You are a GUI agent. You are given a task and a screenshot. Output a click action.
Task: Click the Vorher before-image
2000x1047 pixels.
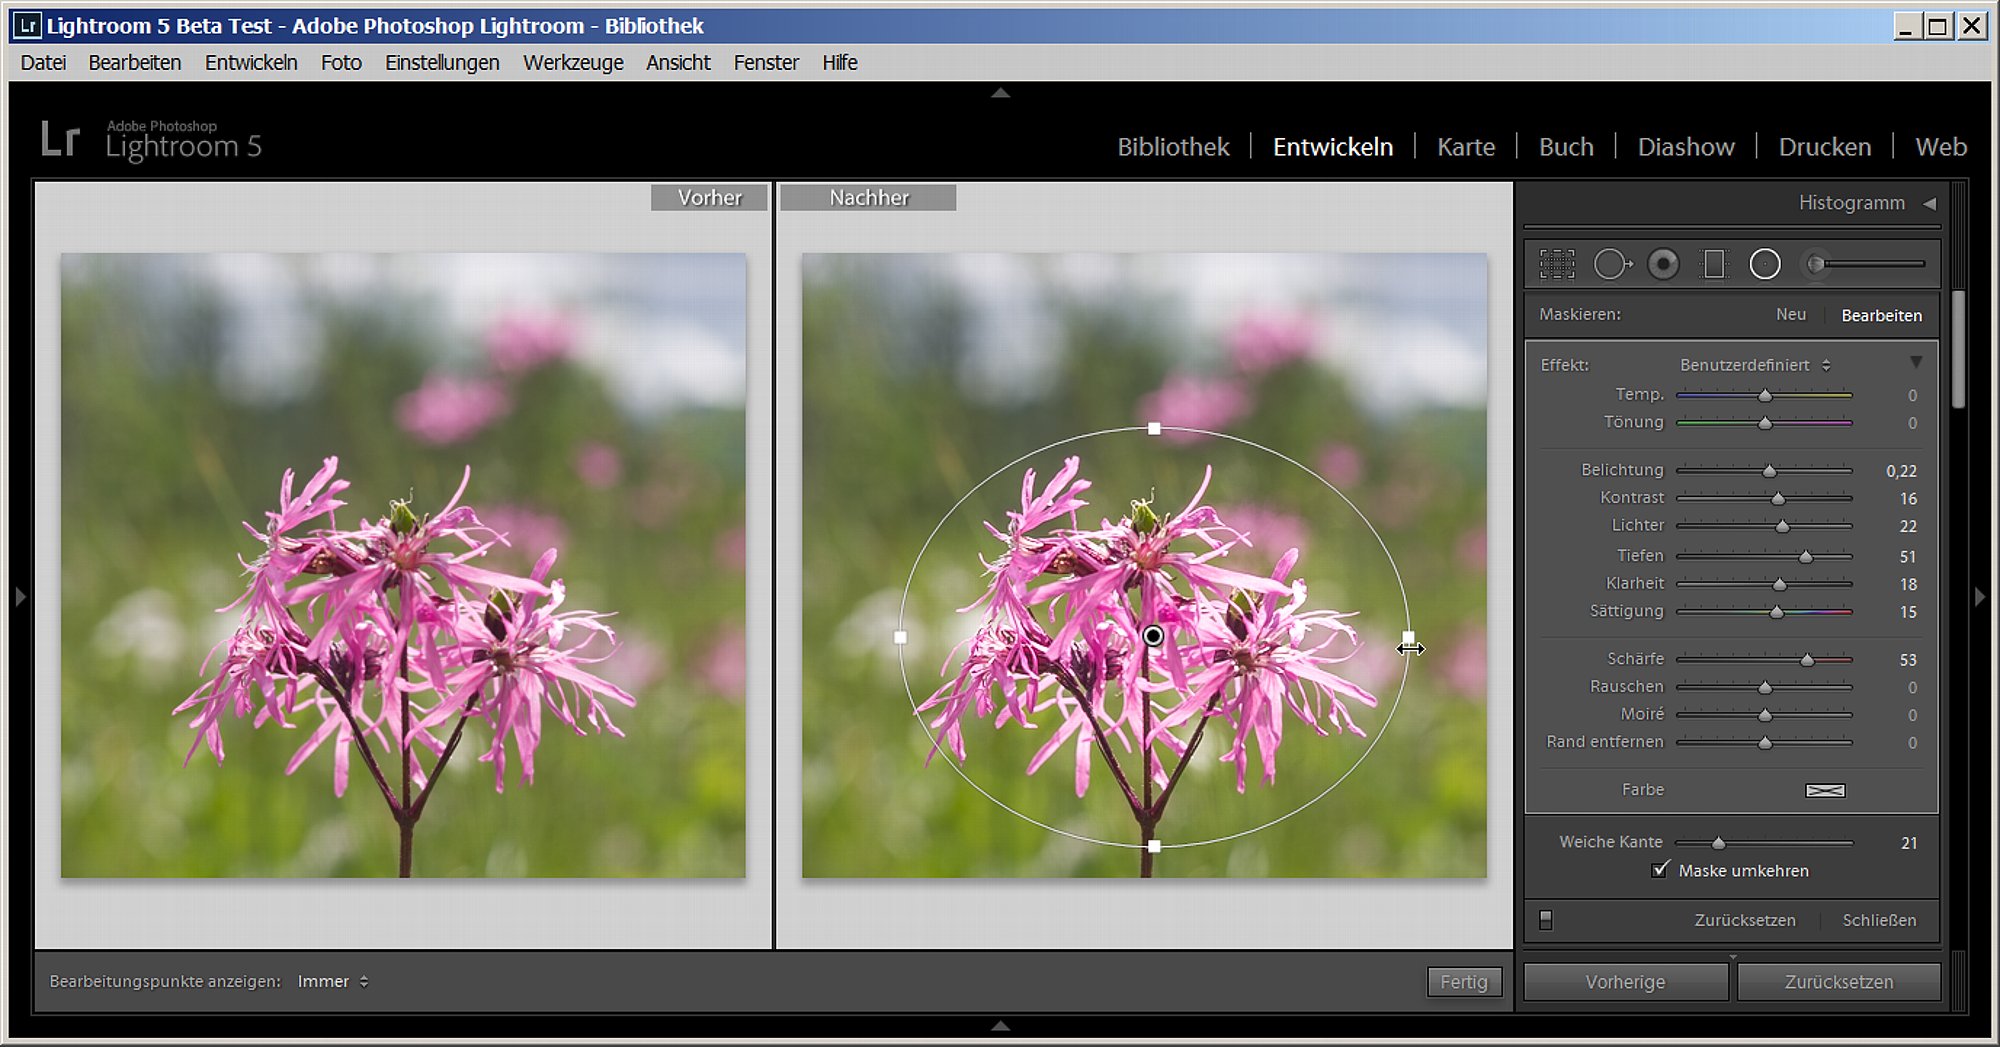[x=403, y=565]
